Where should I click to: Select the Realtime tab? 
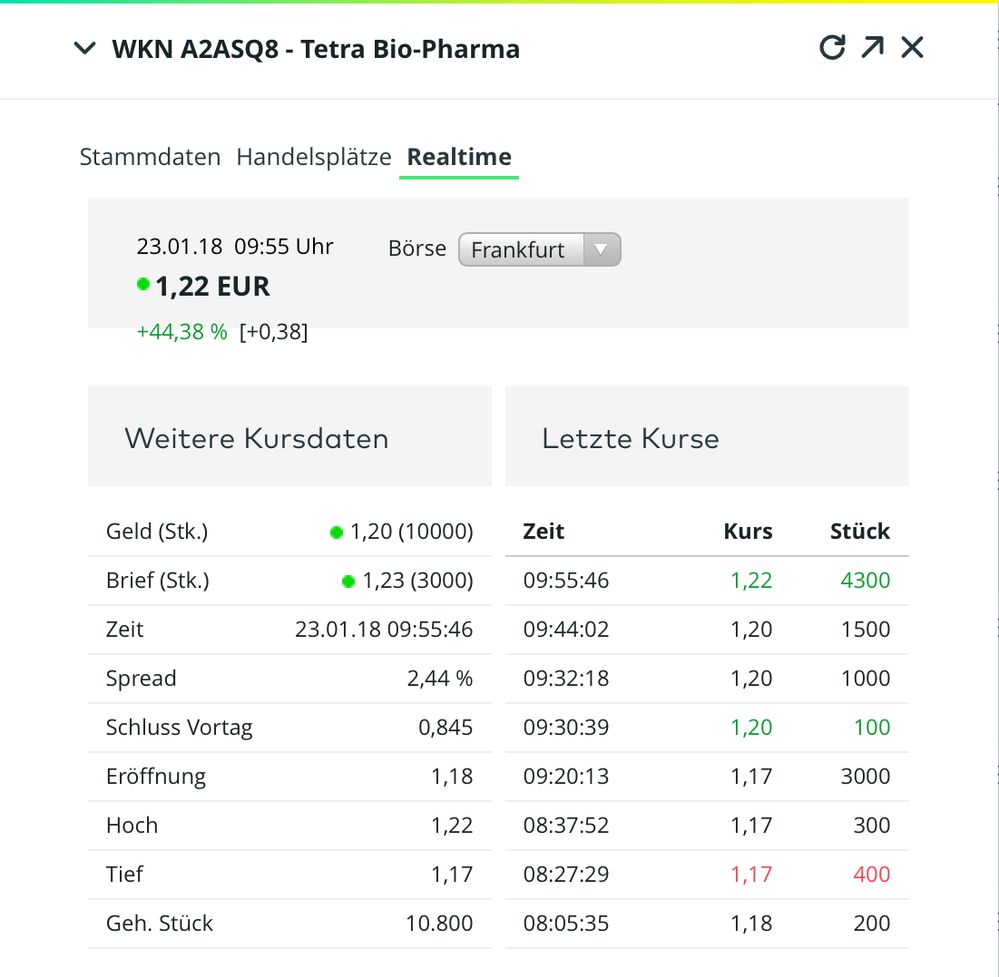pos(459,157)
